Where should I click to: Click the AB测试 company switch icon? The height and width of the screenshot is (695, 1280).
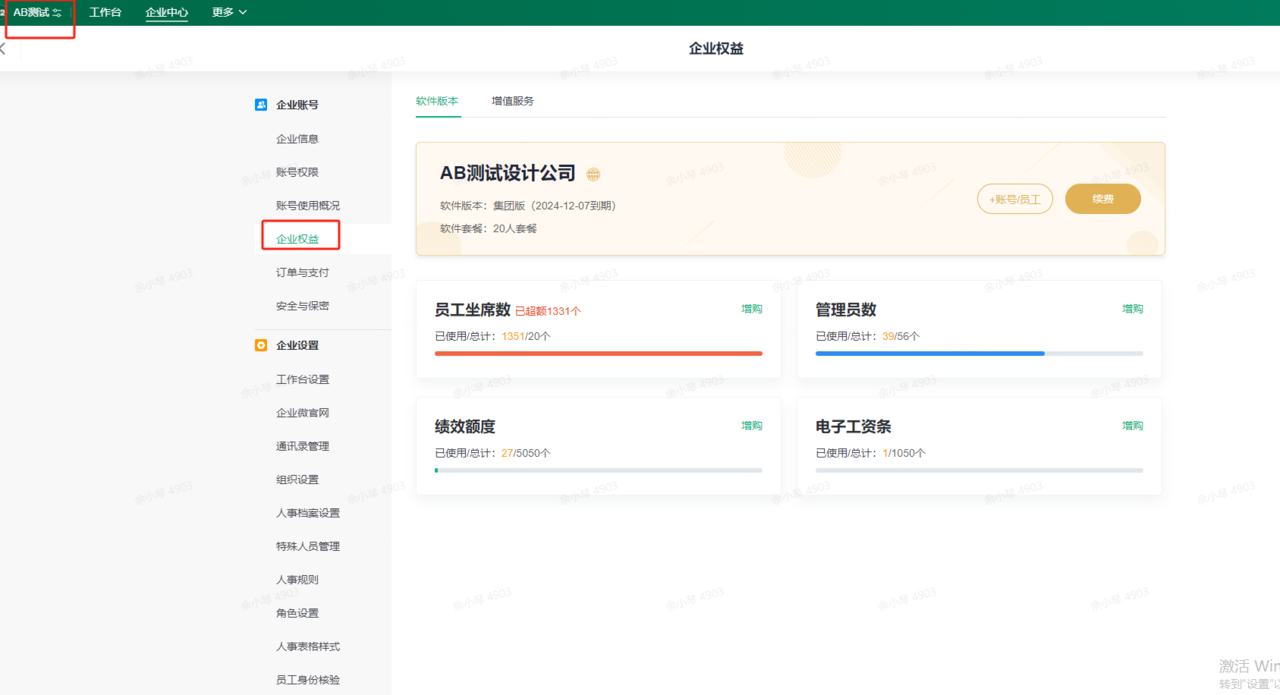57,13
